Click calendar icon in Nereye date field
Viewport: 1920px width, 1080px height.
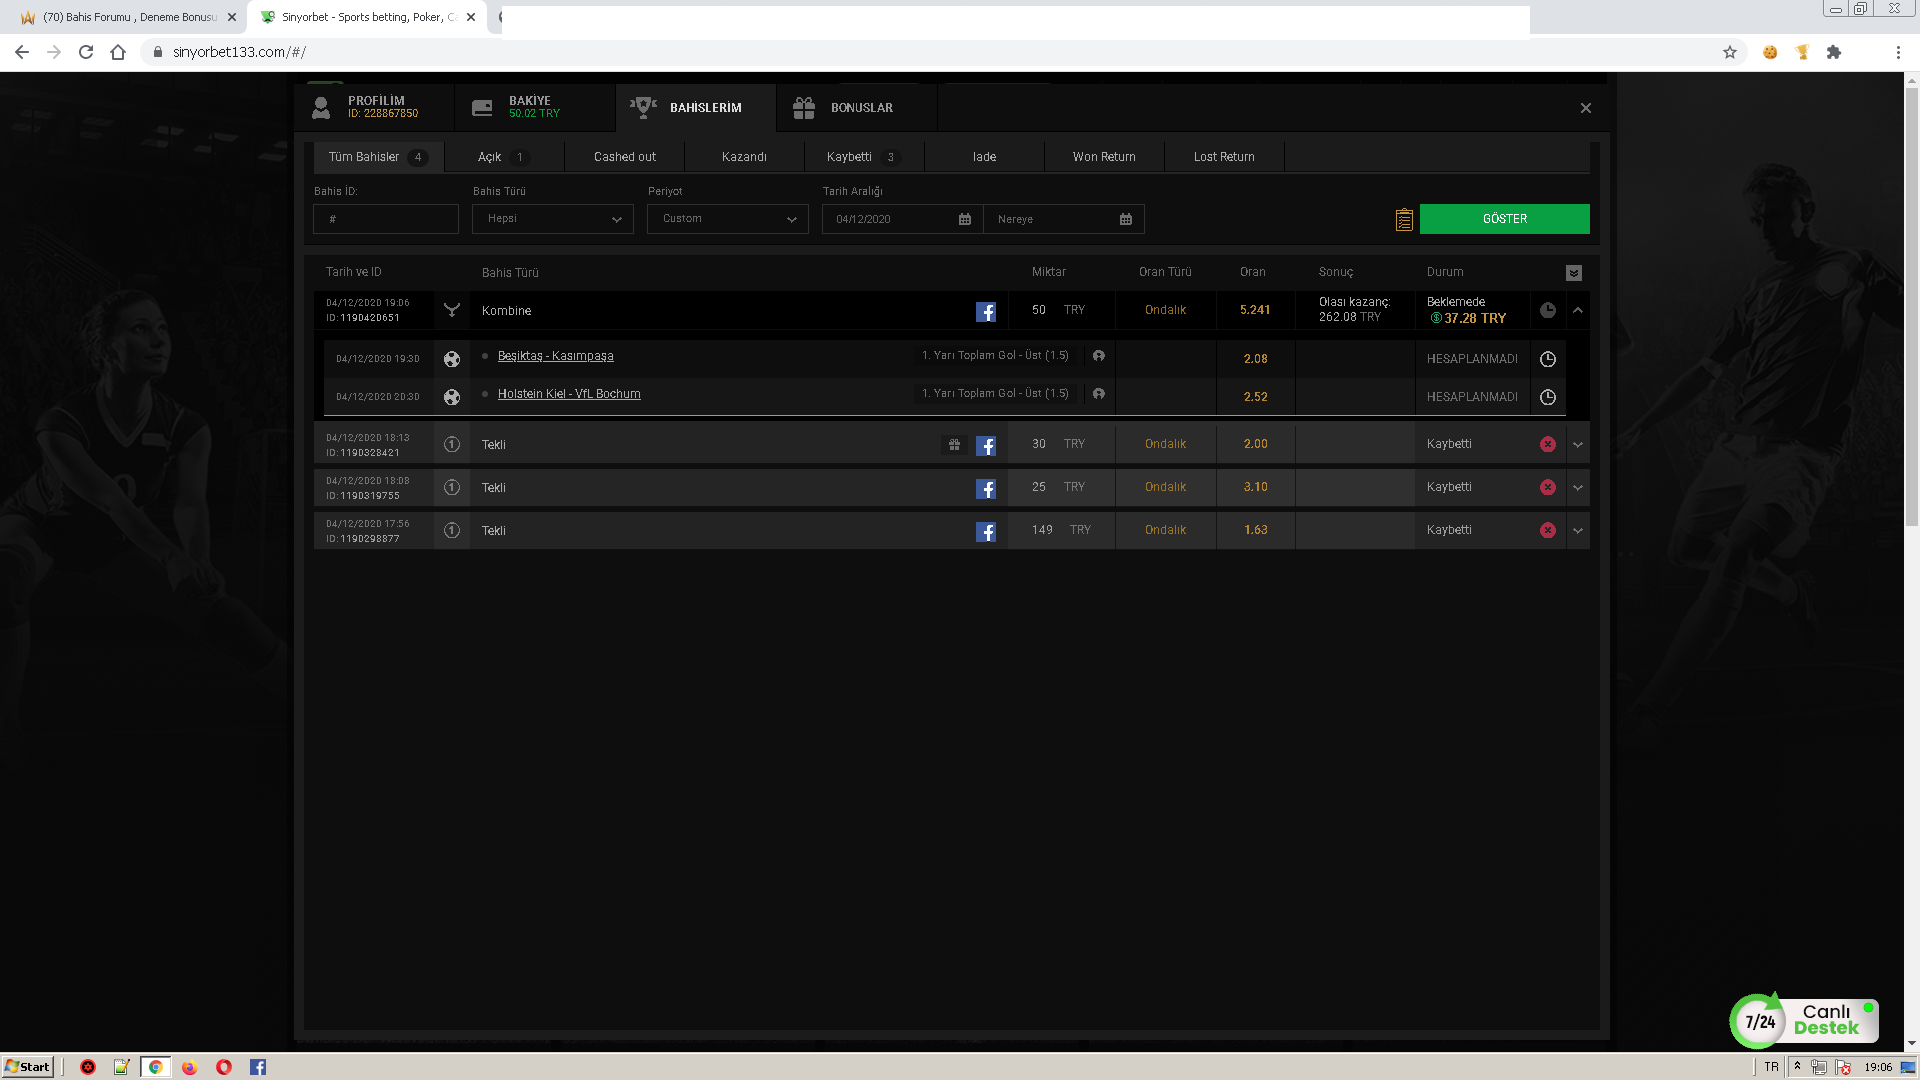coord(1125,219)
